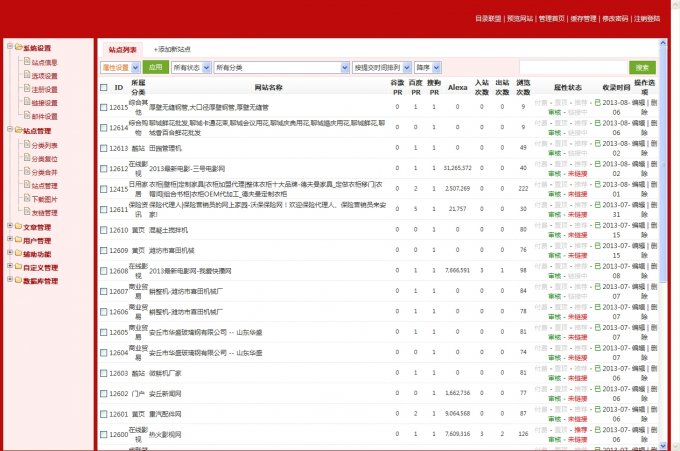Tick the checkbox for site 12415
Image resolution: width=680 pixels, height=451 pixels.
coord(104,189)
